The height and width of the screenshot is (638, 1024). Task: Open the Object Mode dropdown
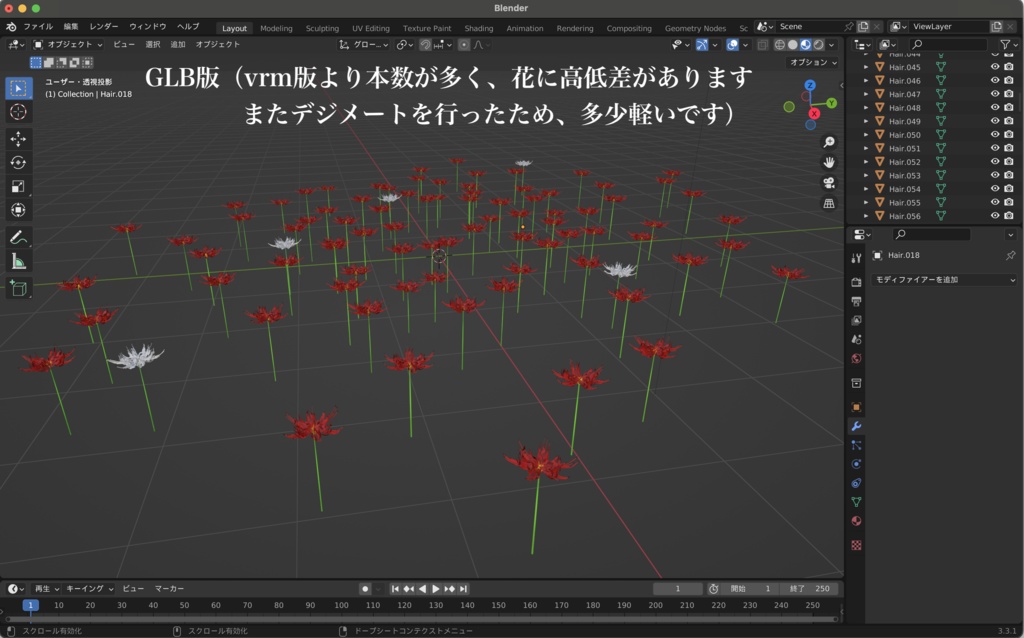coord(68,44)
